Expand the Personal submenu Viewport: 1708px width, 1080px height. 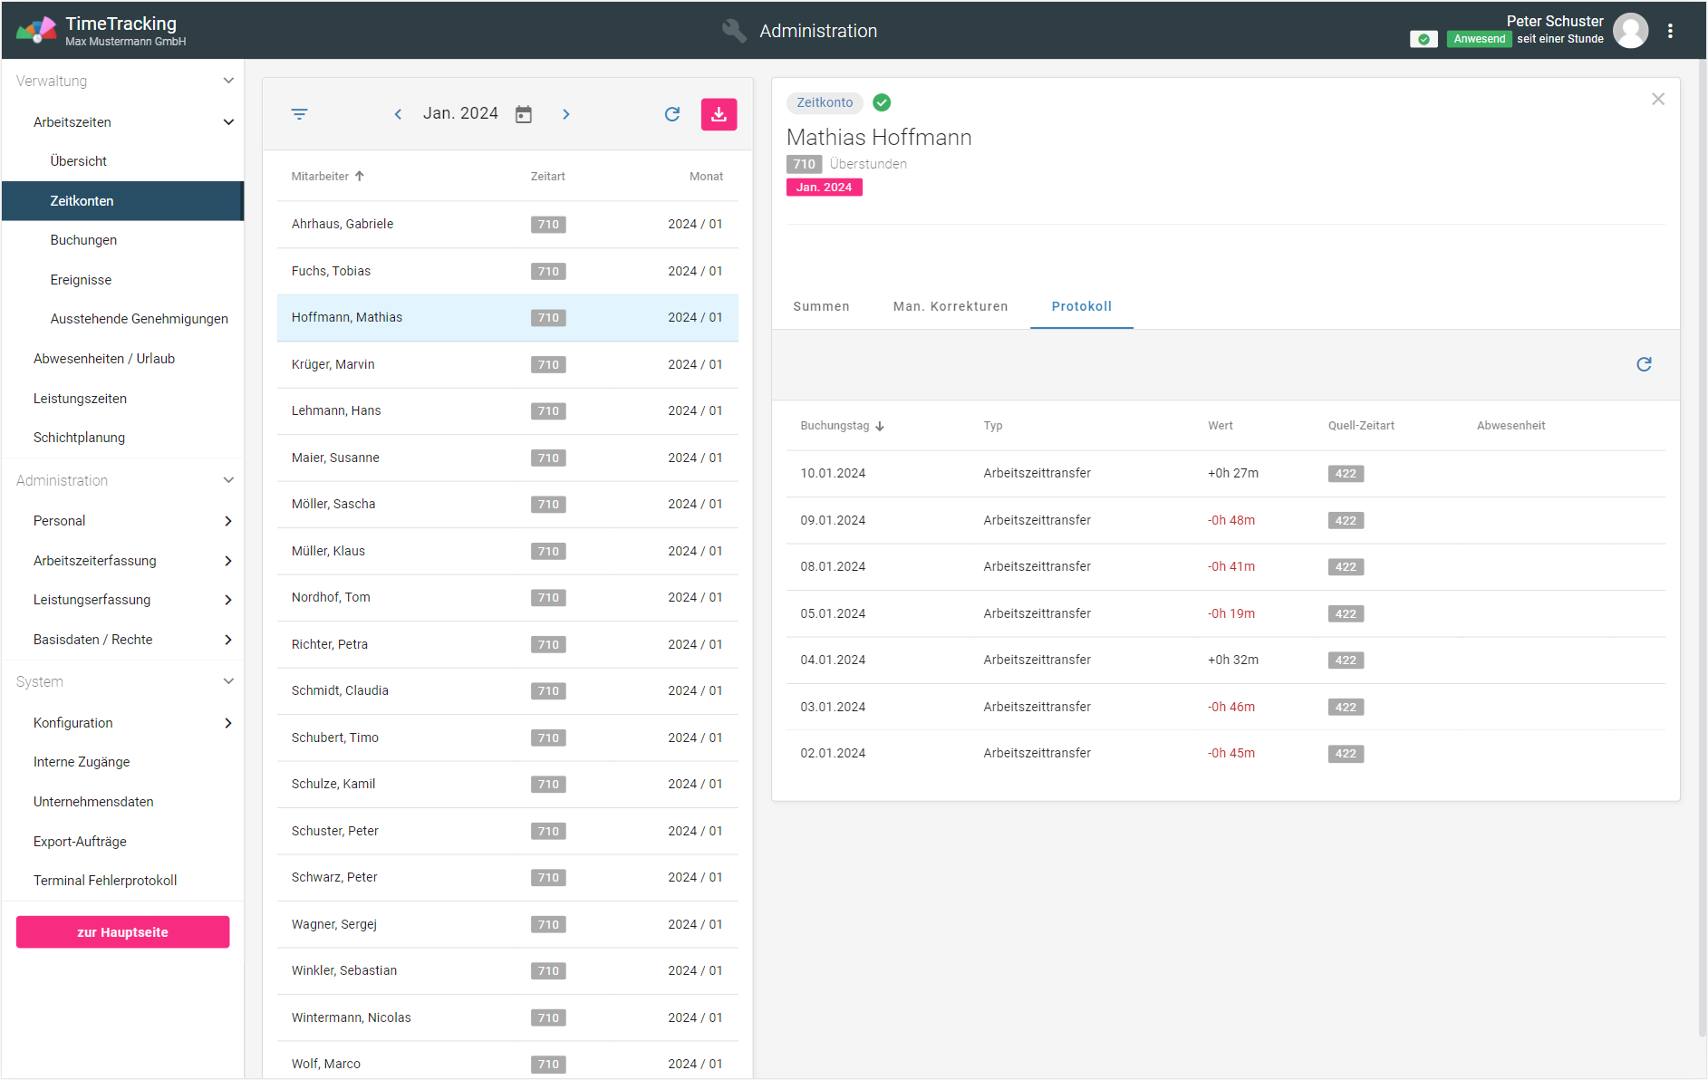pos(228,521)
